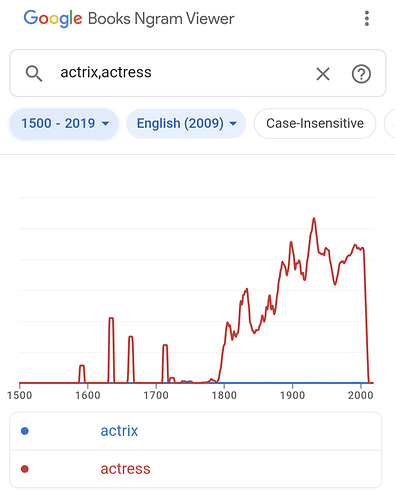Open the 1500 - 2019 year range dropdown

tap(64, 123)
